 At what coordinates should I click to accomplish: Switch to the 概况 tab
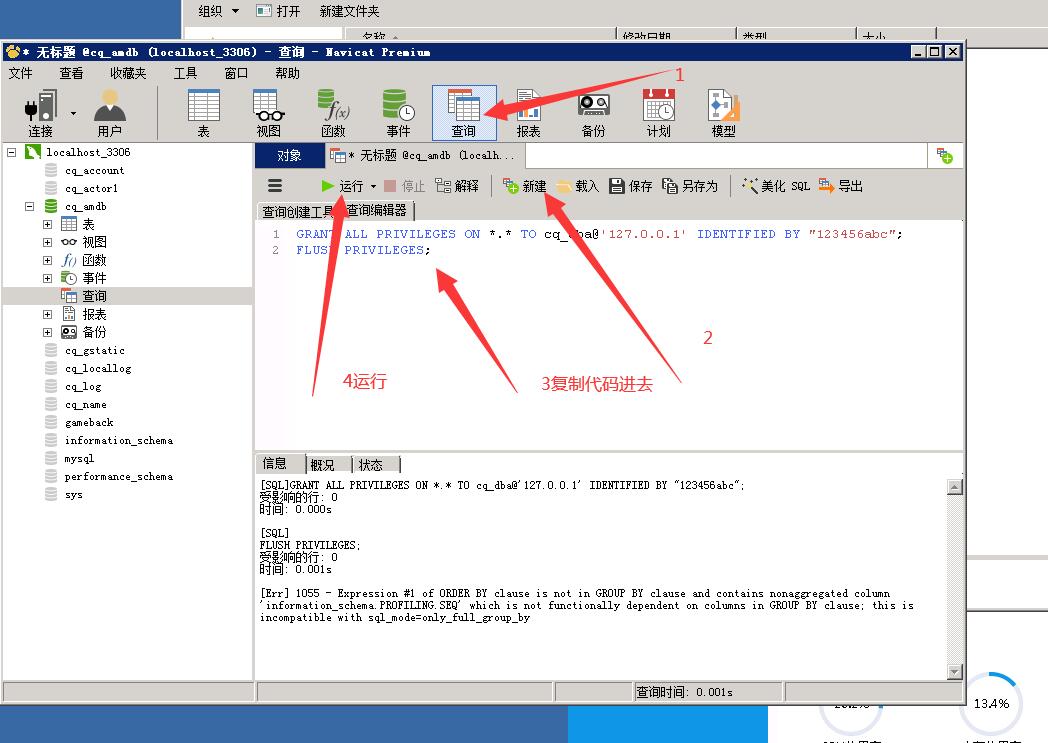323,465
